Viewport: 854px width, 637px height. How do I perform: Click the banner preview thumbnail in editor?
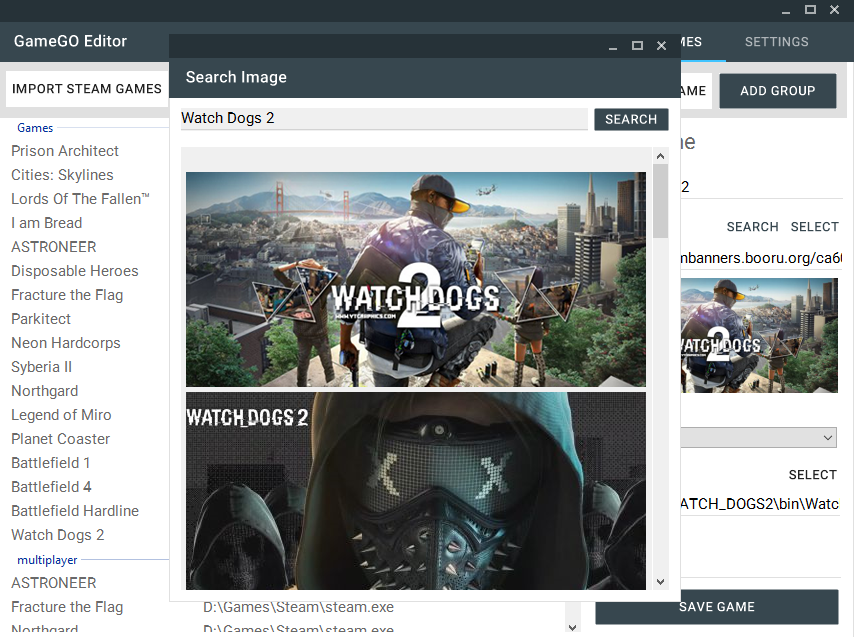click(759, 335)
